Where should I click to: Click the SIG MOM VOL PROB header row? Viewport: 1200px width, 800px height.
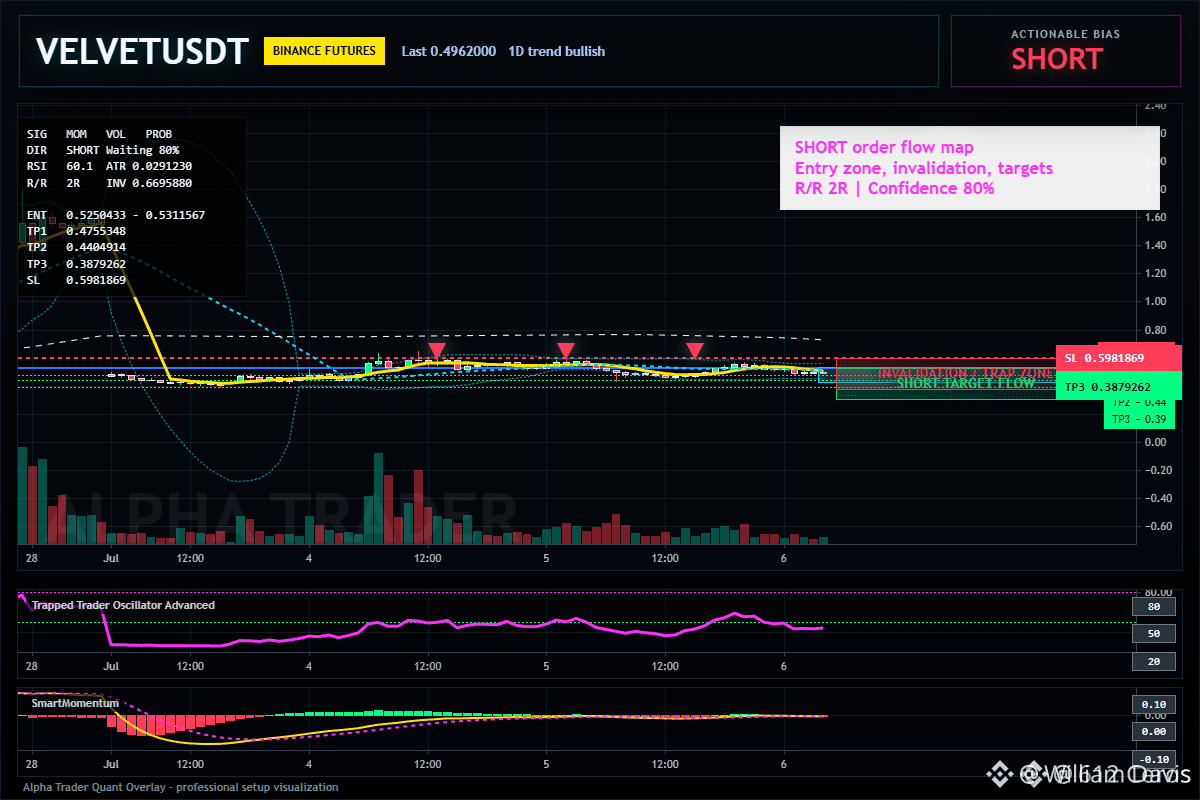click(x=99, y=133)
